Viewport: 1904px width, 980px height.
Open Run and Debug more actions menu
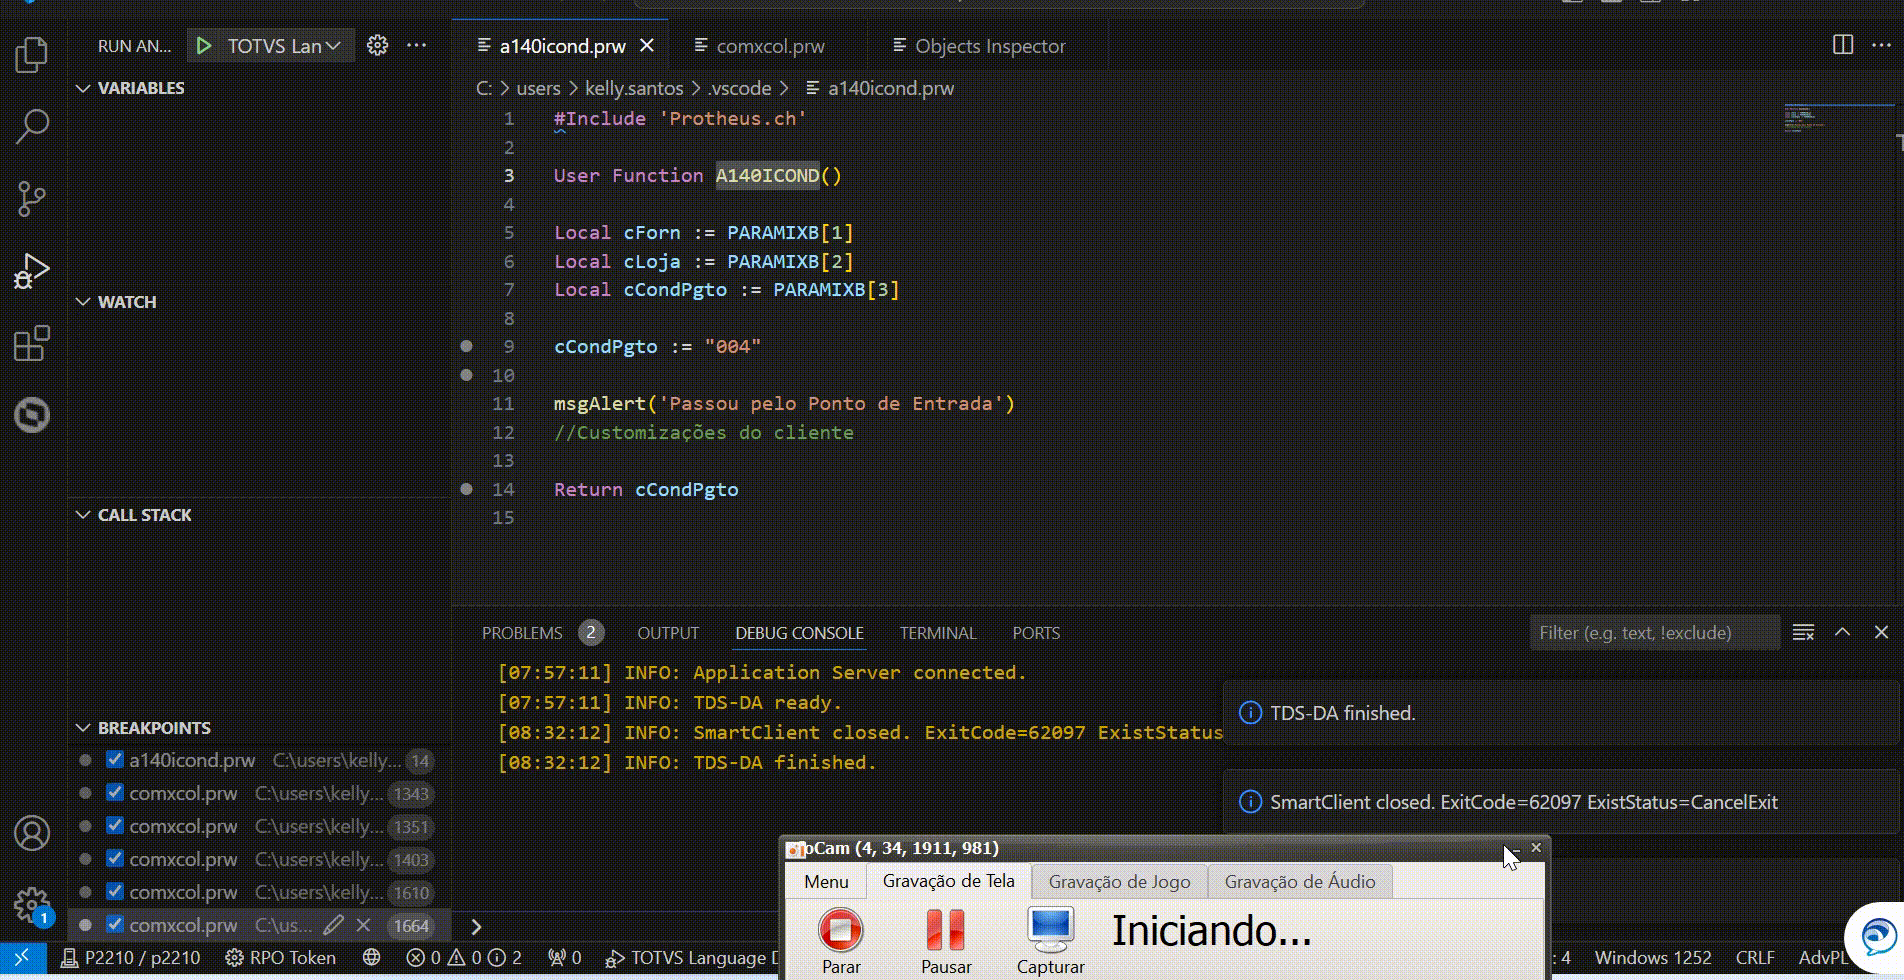417,45
